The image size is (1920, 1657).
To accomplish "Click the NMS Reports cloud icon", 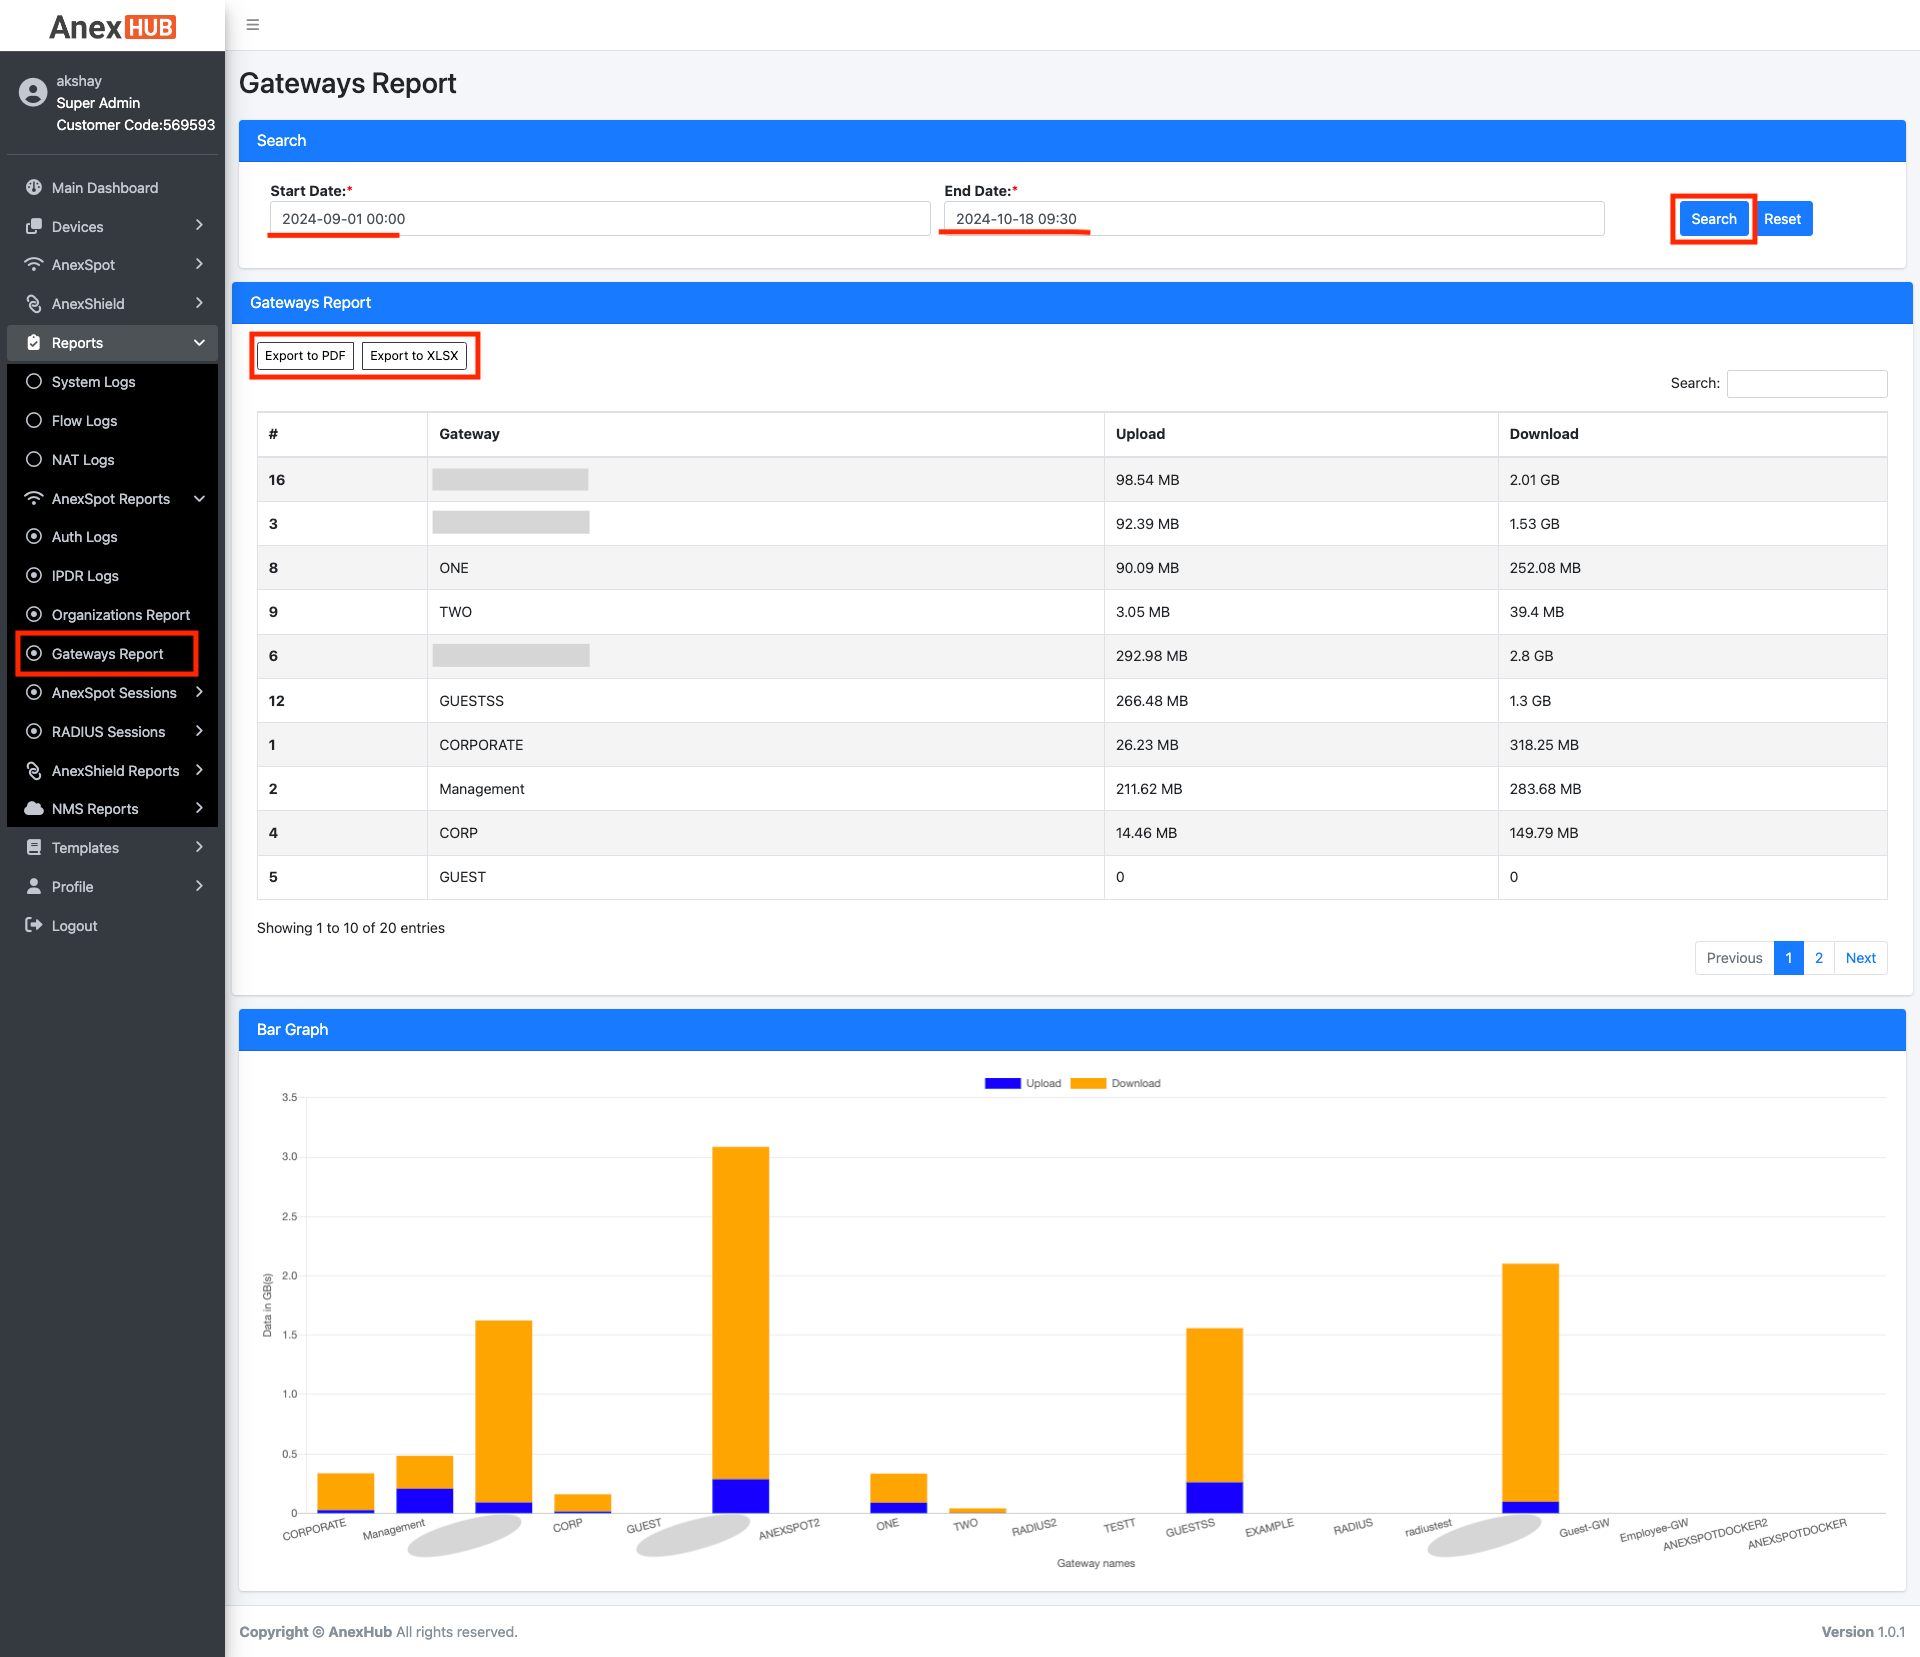I will (x=34, y=809).
